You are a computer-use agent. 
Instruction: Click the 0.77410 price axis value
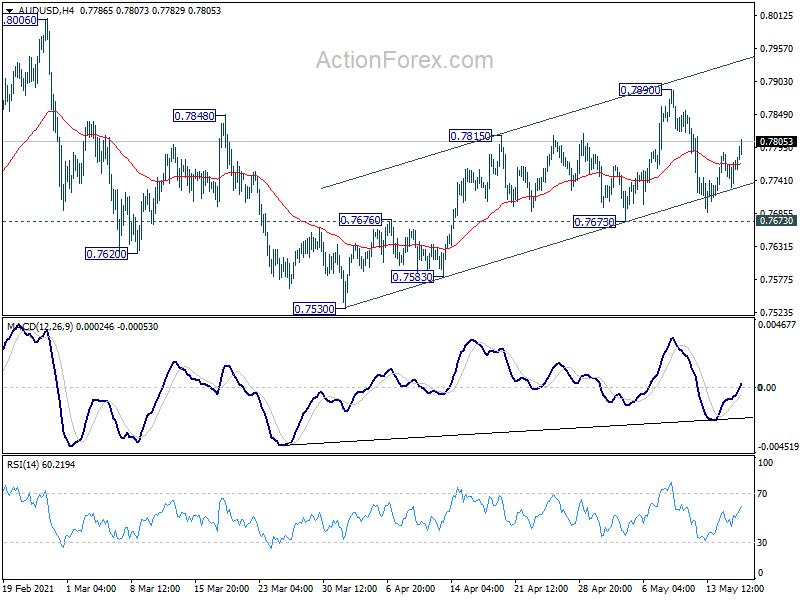coord(777,181)
